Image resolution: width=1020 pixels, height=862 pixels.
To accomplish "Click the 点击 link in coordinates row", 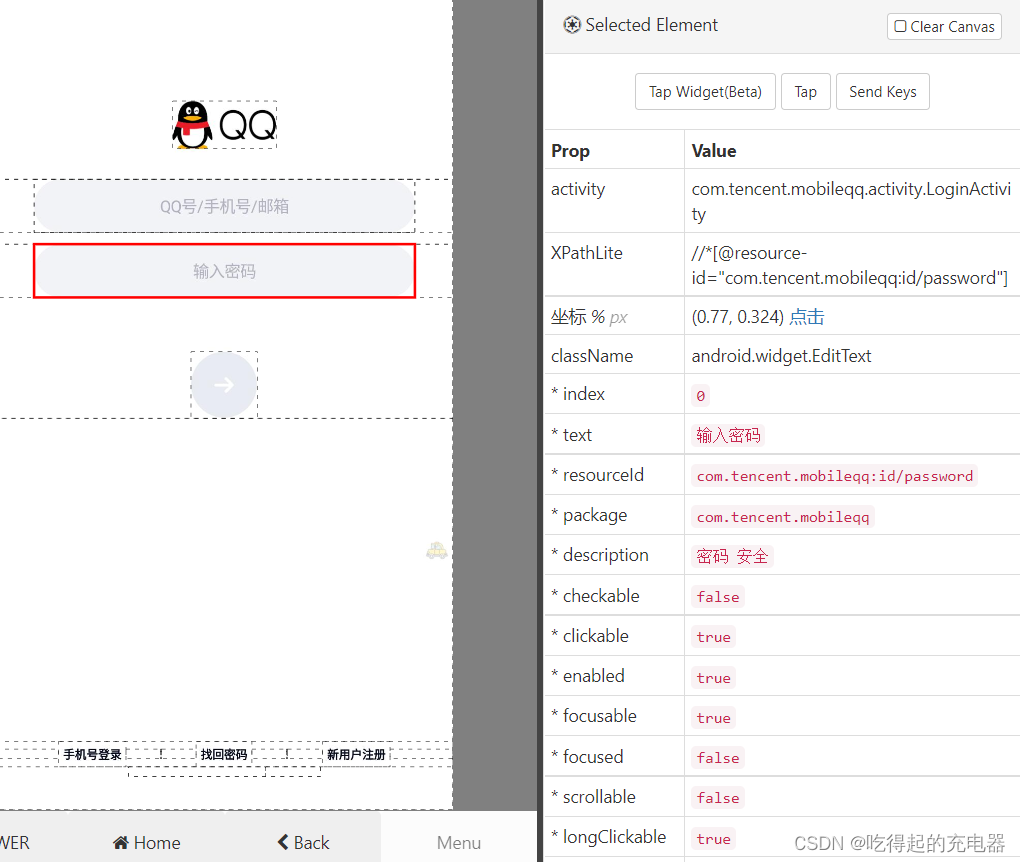I will (807, 317).
